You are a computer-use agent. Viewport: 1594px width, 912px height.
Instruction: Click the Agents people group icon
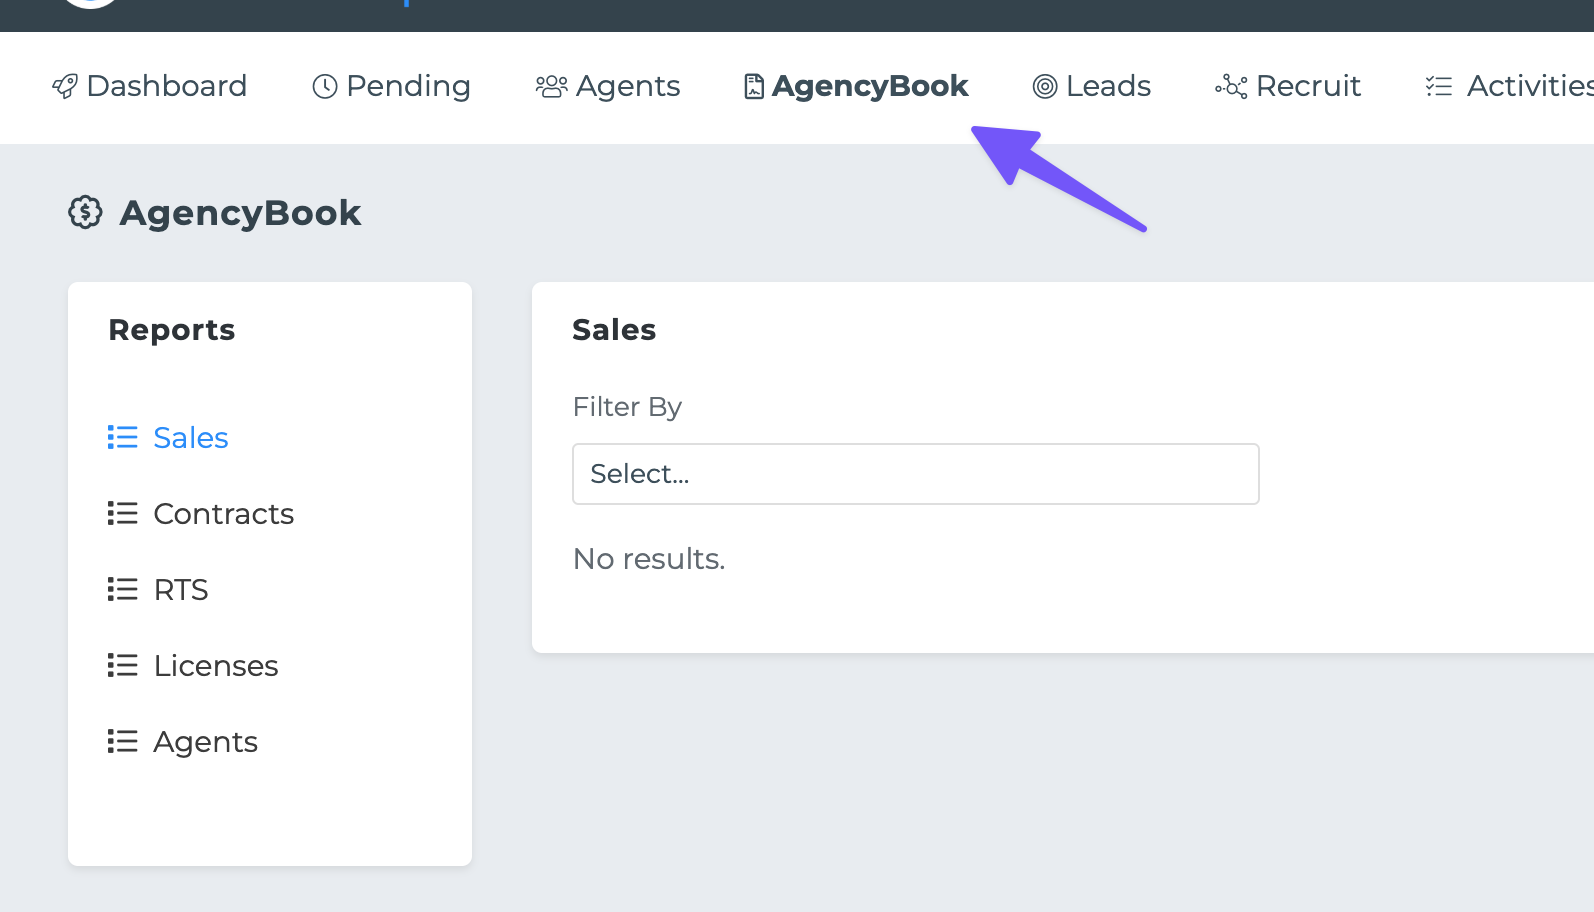click(551, 87)
